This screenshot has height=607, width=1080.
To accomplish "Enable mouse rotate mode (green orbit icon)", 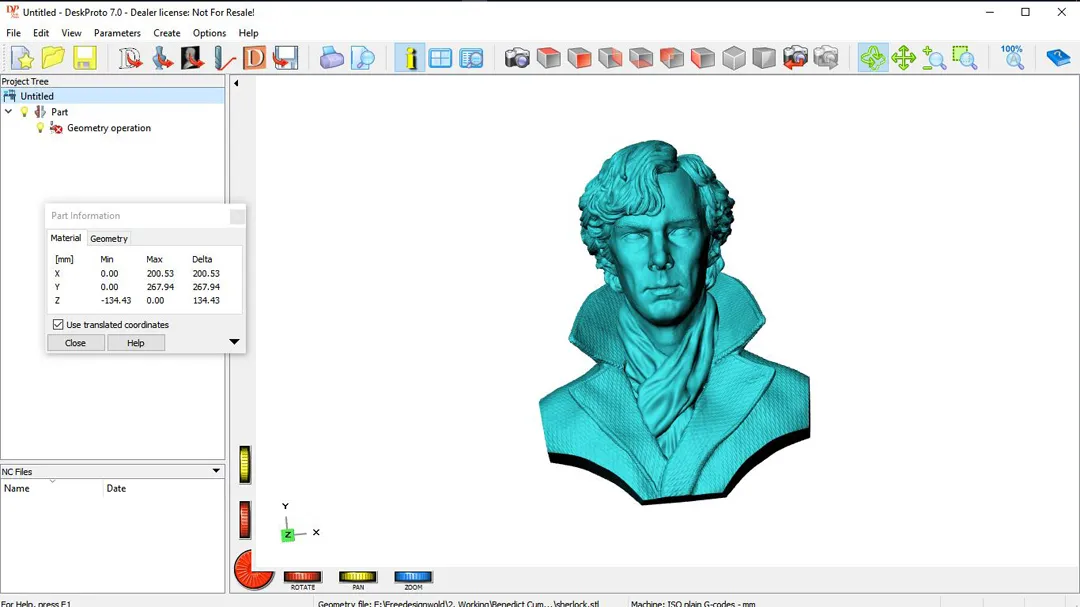I will (x=873, y=58).
